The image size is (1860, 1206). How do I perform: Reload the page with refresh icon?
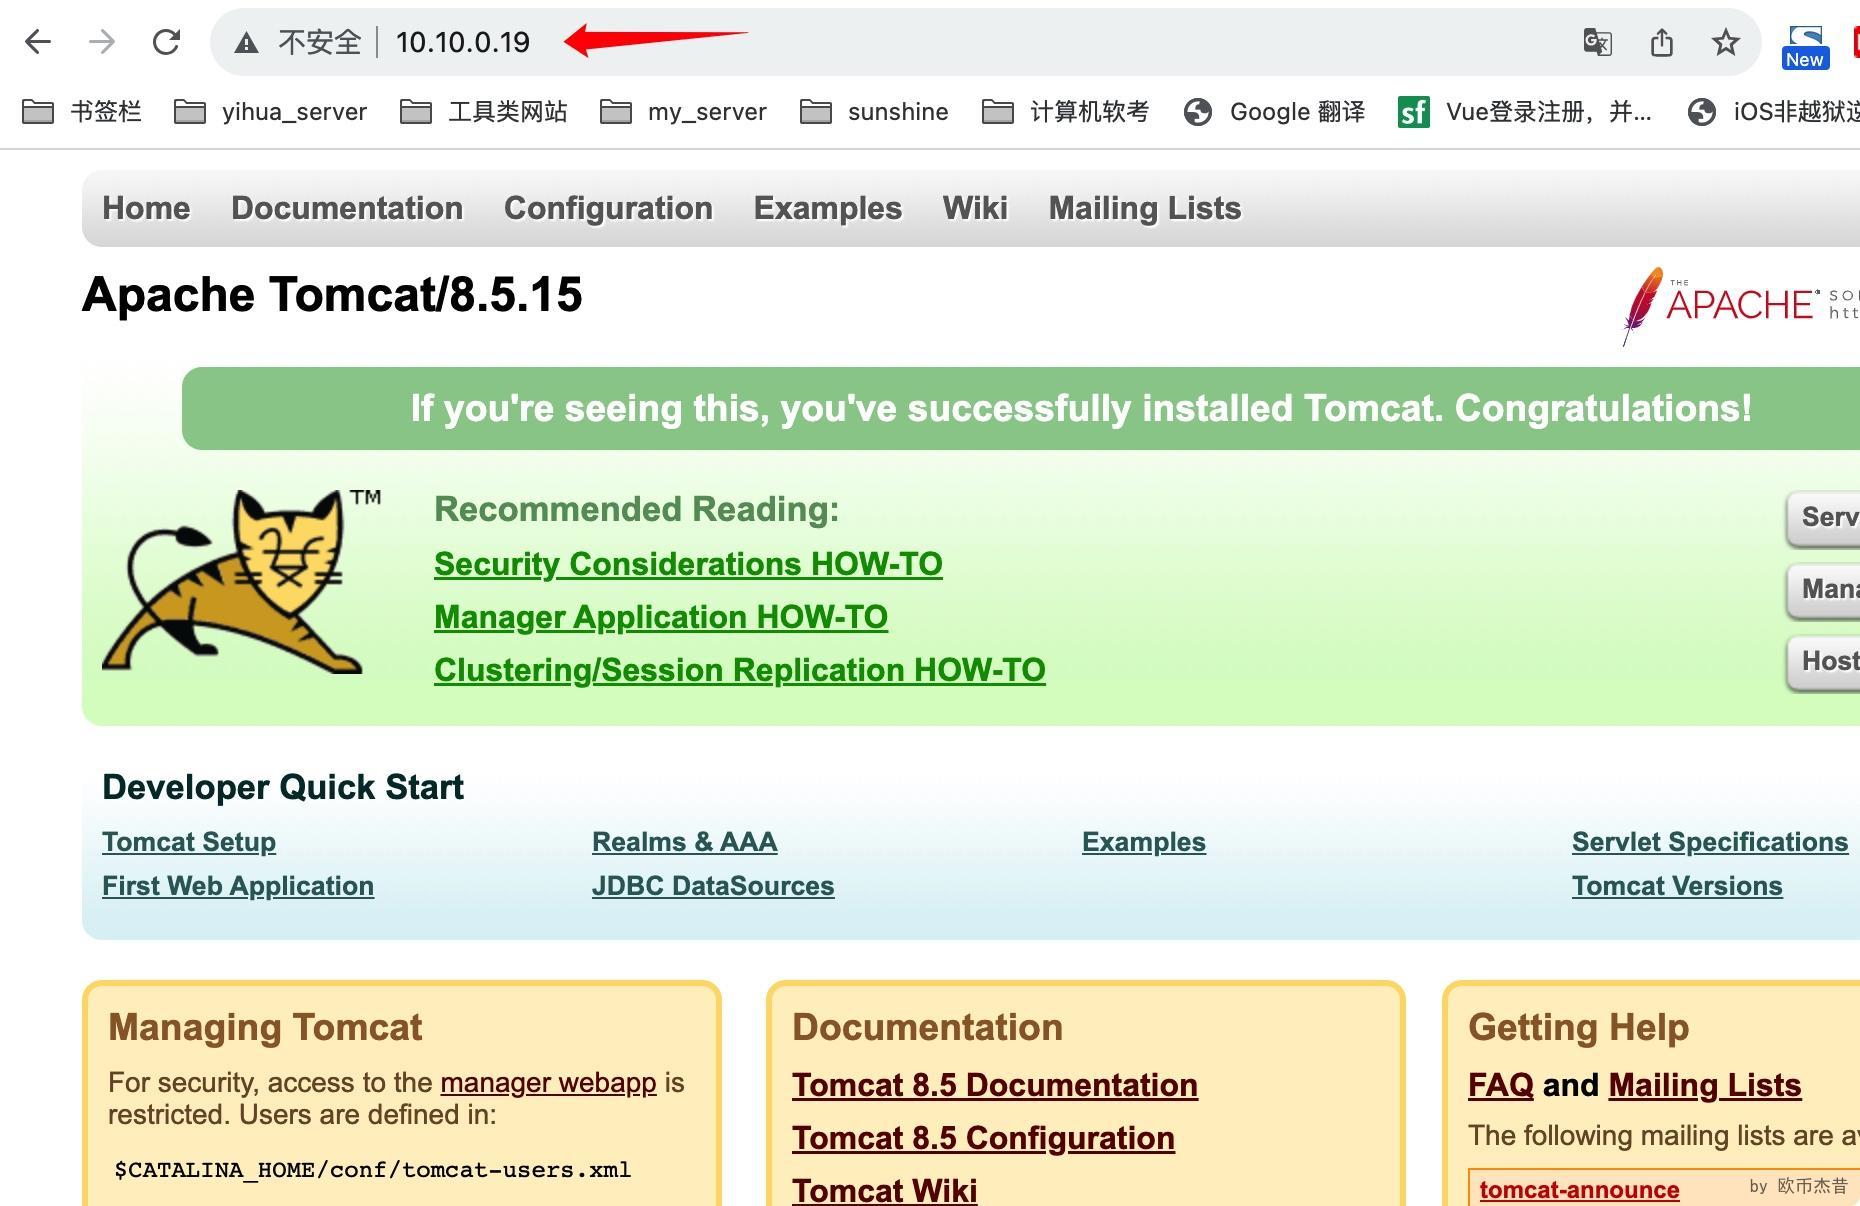pos(166,42)
